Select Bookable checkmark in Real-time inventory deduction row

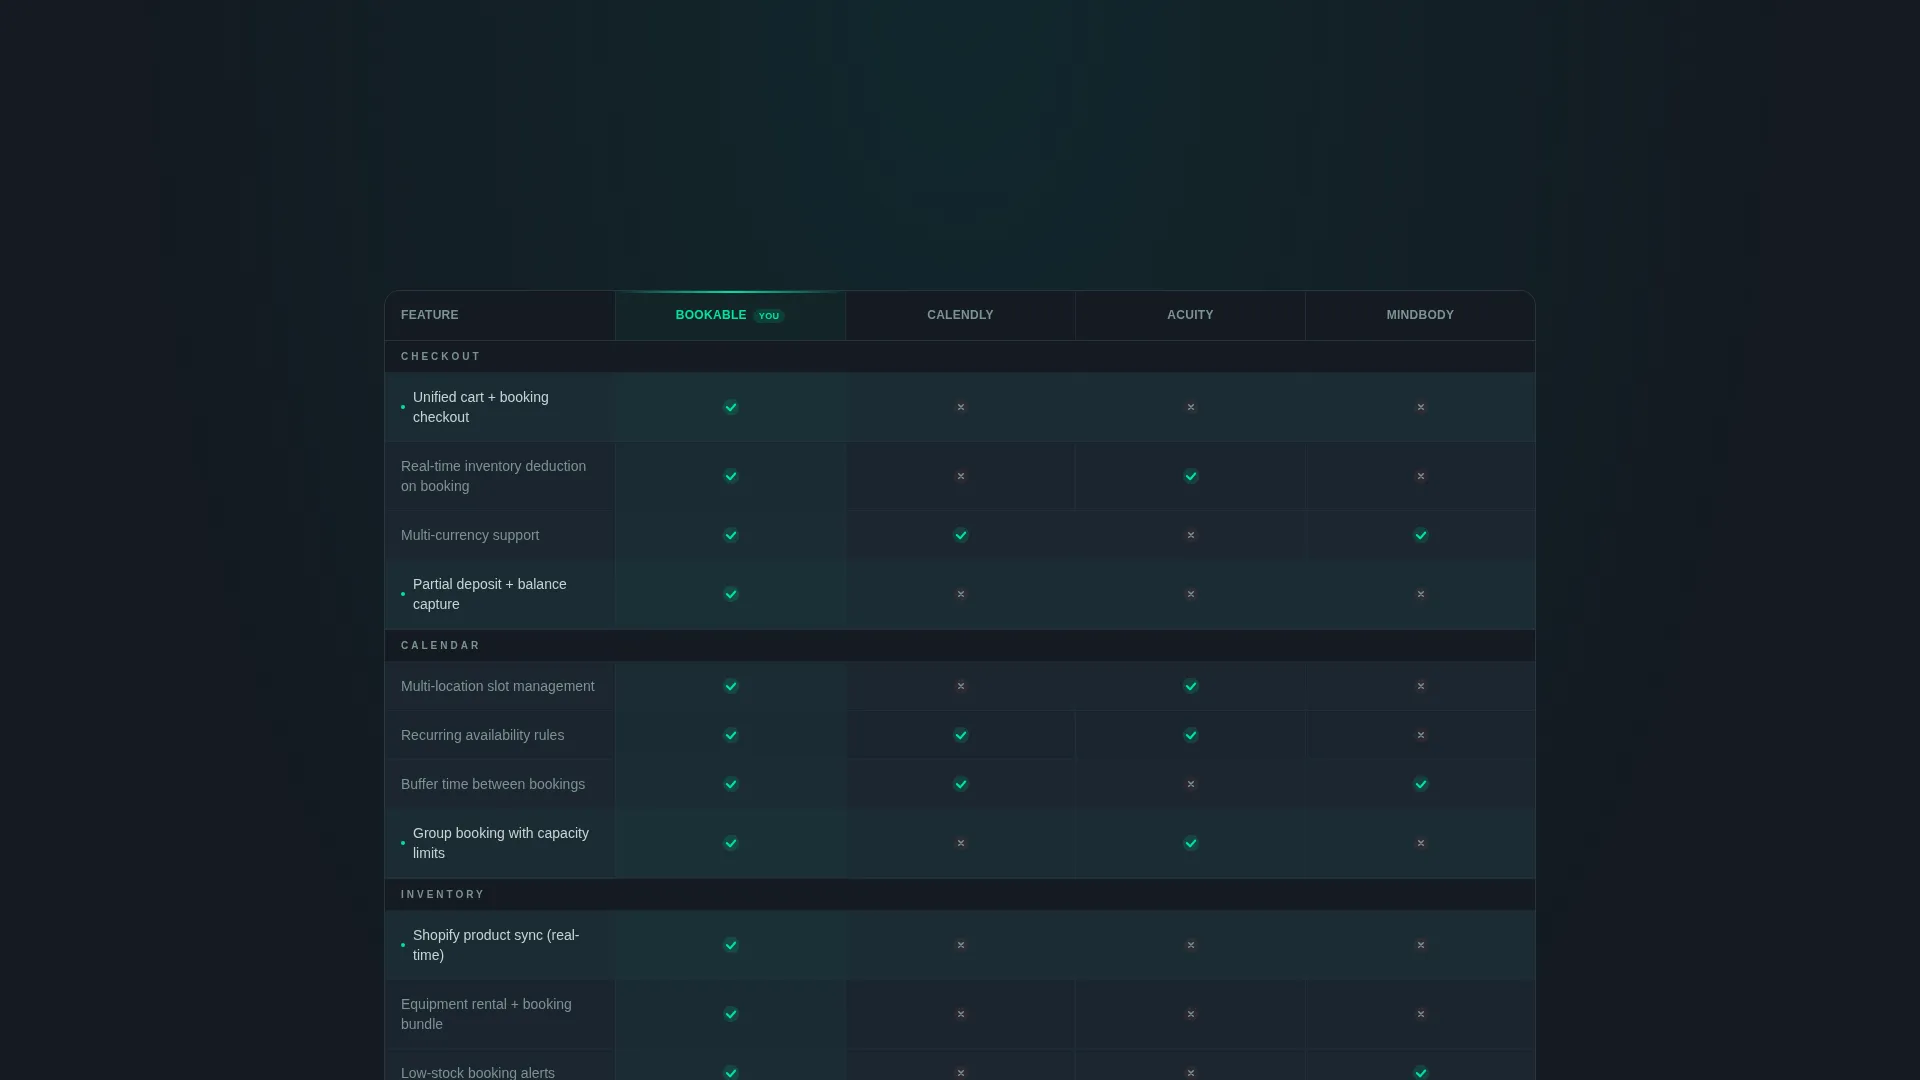731,476
